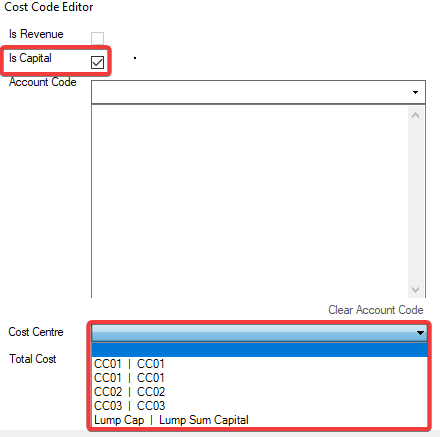The height and width of the screenshot is (437, 440).
Task: Click the account list scroll-down arrow
Action: tap(415, 289)
